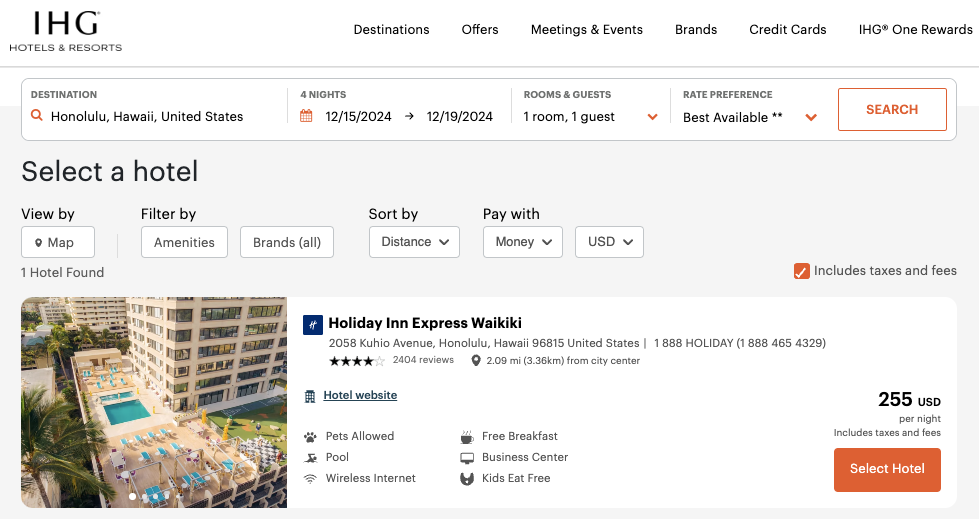The height and width of the screenshot is (519, 979).
Task: Open Meetings & Events menu
Action: point(587,29)
